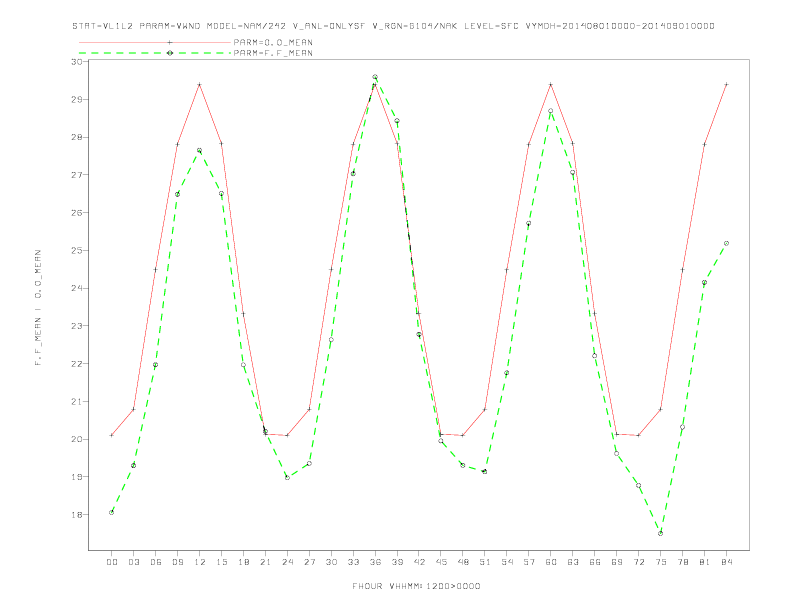This screenshot has height=612, width=792.
Task: Click x-axis forecast hour label 51
Action: tap(485, 562)
